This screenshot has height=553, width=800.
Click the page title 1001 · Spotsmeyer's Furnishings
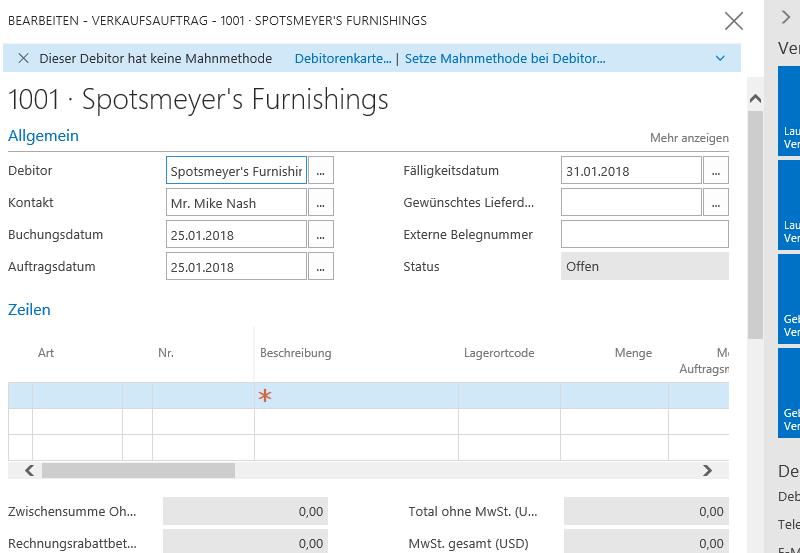[198, 99]
